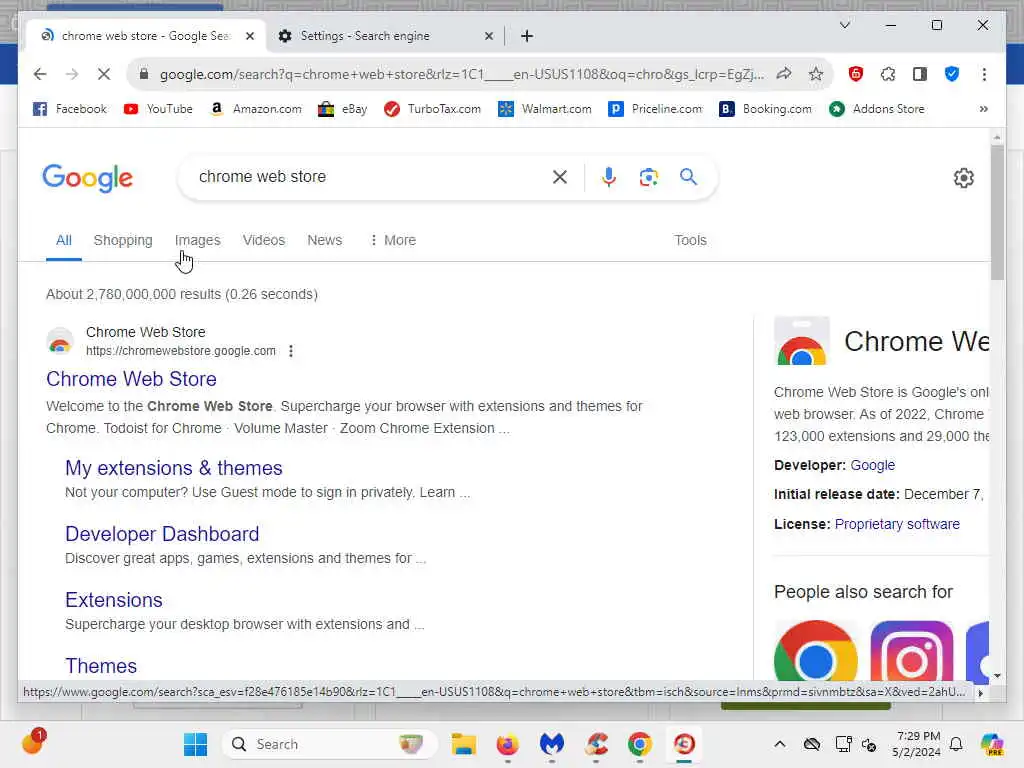This screenshot has height=768, width=1024.
Task: Start voice search with the microphone
Action: (x=609, y=177)
